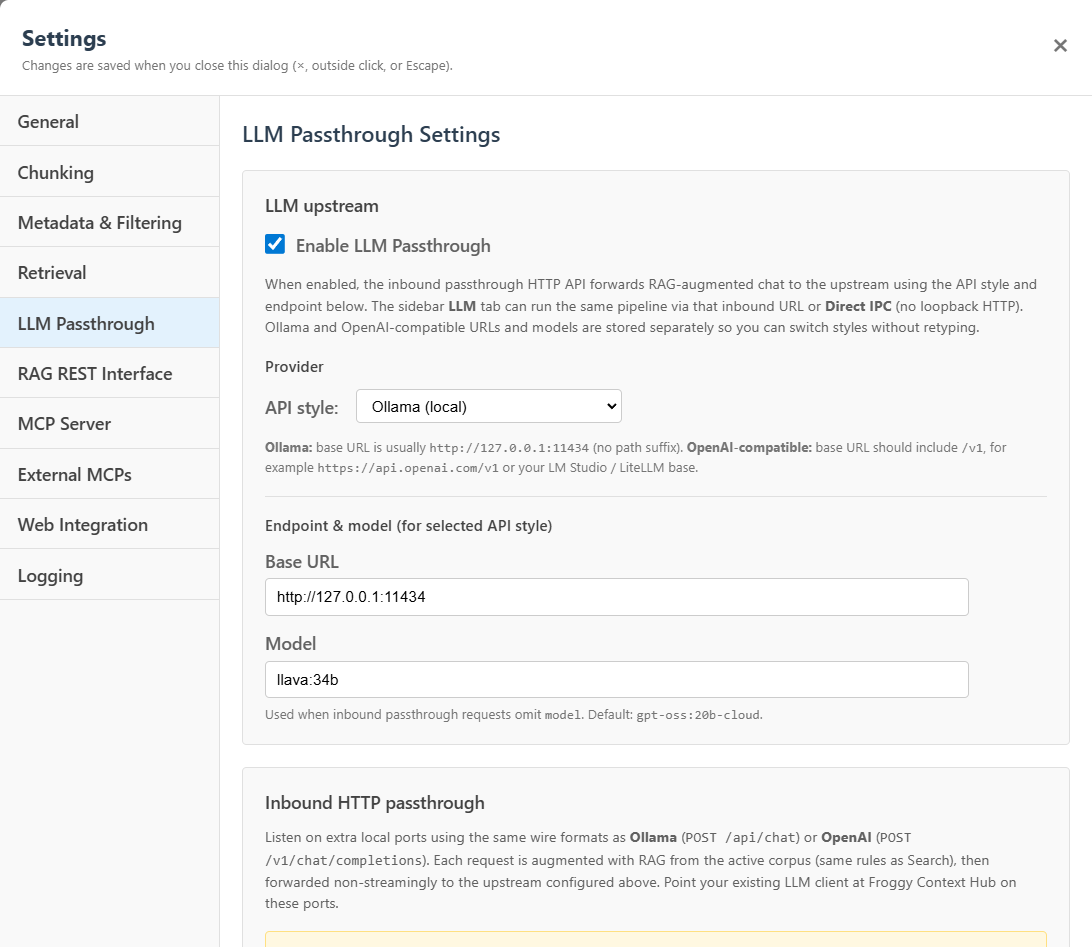Open the Chunking settings tab
Image resolution: width=1092 pixels, height=947 pixels.
(109, 172)
